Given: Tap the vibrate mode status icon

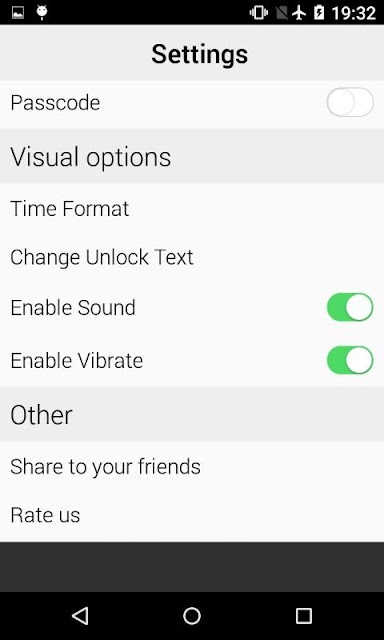Looking at the screenshot, I should (x=259, y=13).
